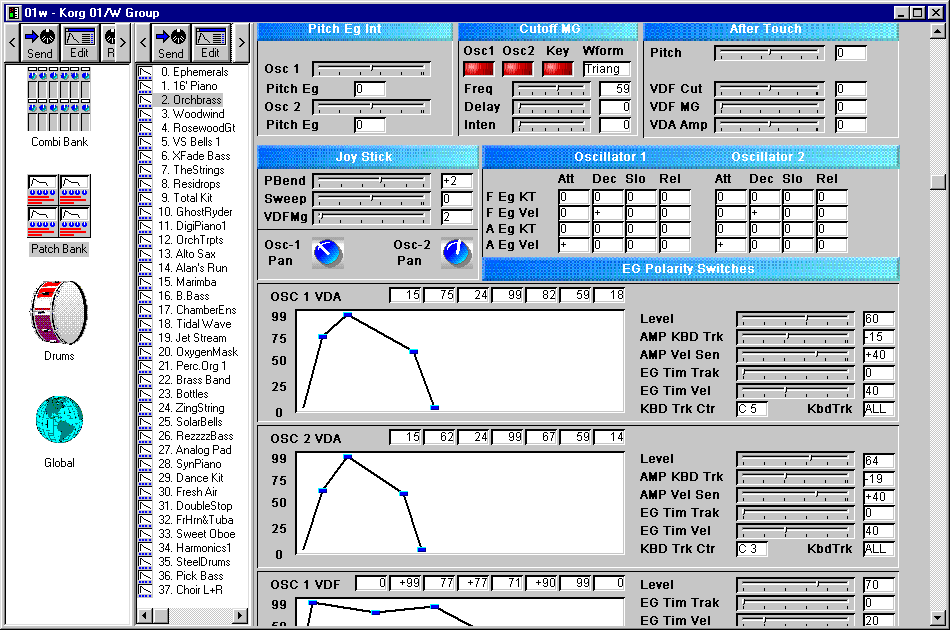Open the Global settings globe icon
The width and height of the screenshot is (950, 630).
(59, 420)
